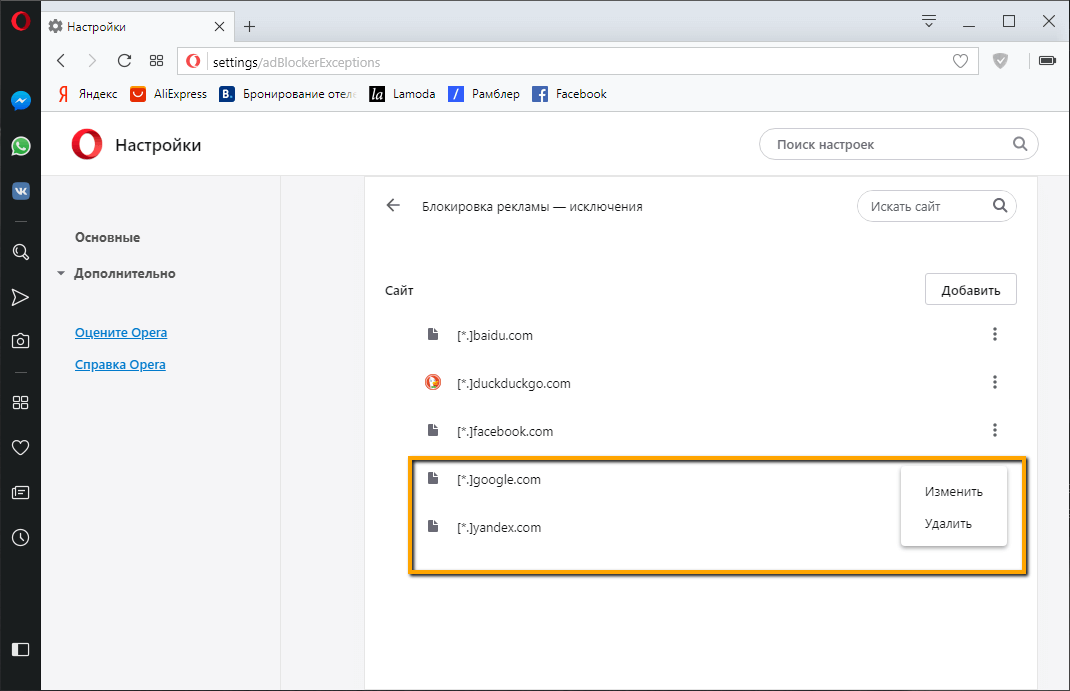Click the ad blocker shield icon
This screenshot has height=691, width=1070.
1000,61
